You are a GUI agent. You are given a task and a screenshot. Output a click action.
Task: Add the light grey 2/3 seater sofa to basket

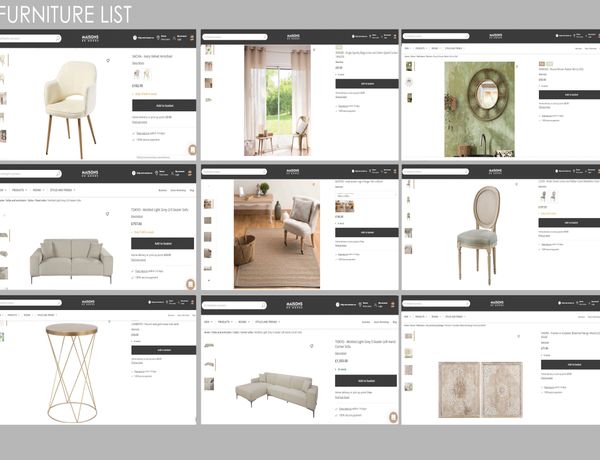(x=163, y=243)
